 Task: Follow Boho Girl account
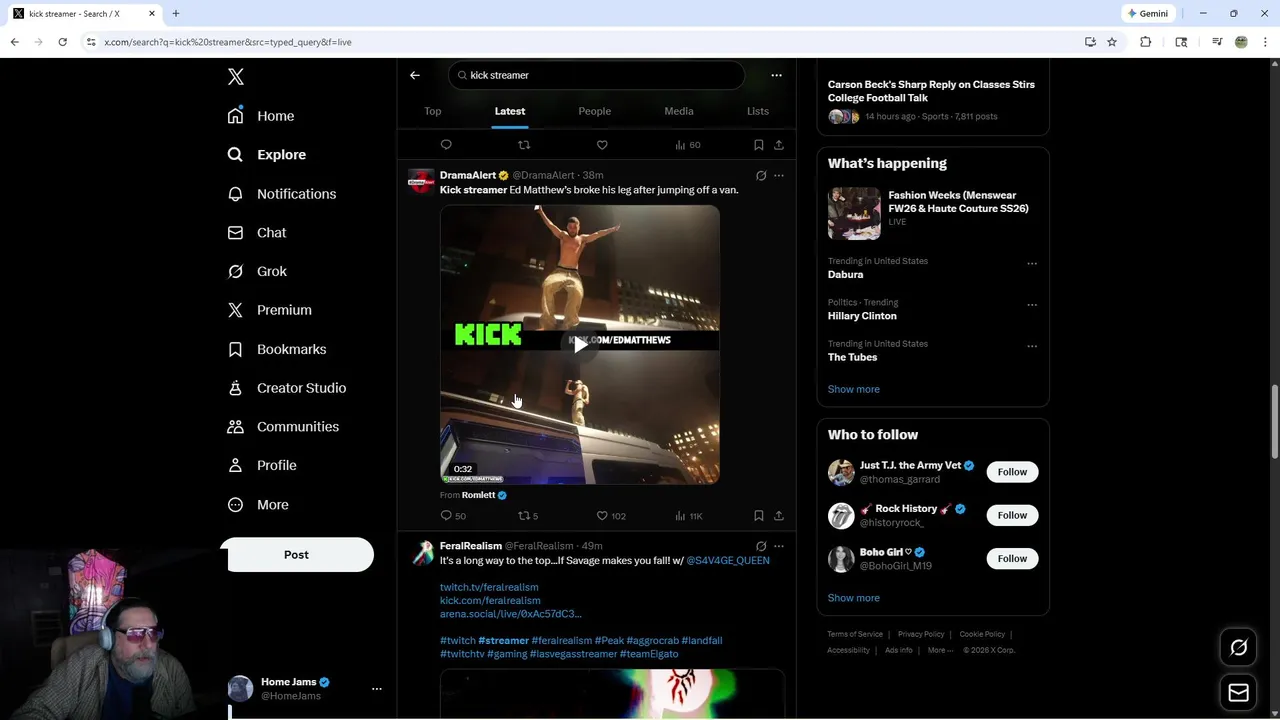1012,559
